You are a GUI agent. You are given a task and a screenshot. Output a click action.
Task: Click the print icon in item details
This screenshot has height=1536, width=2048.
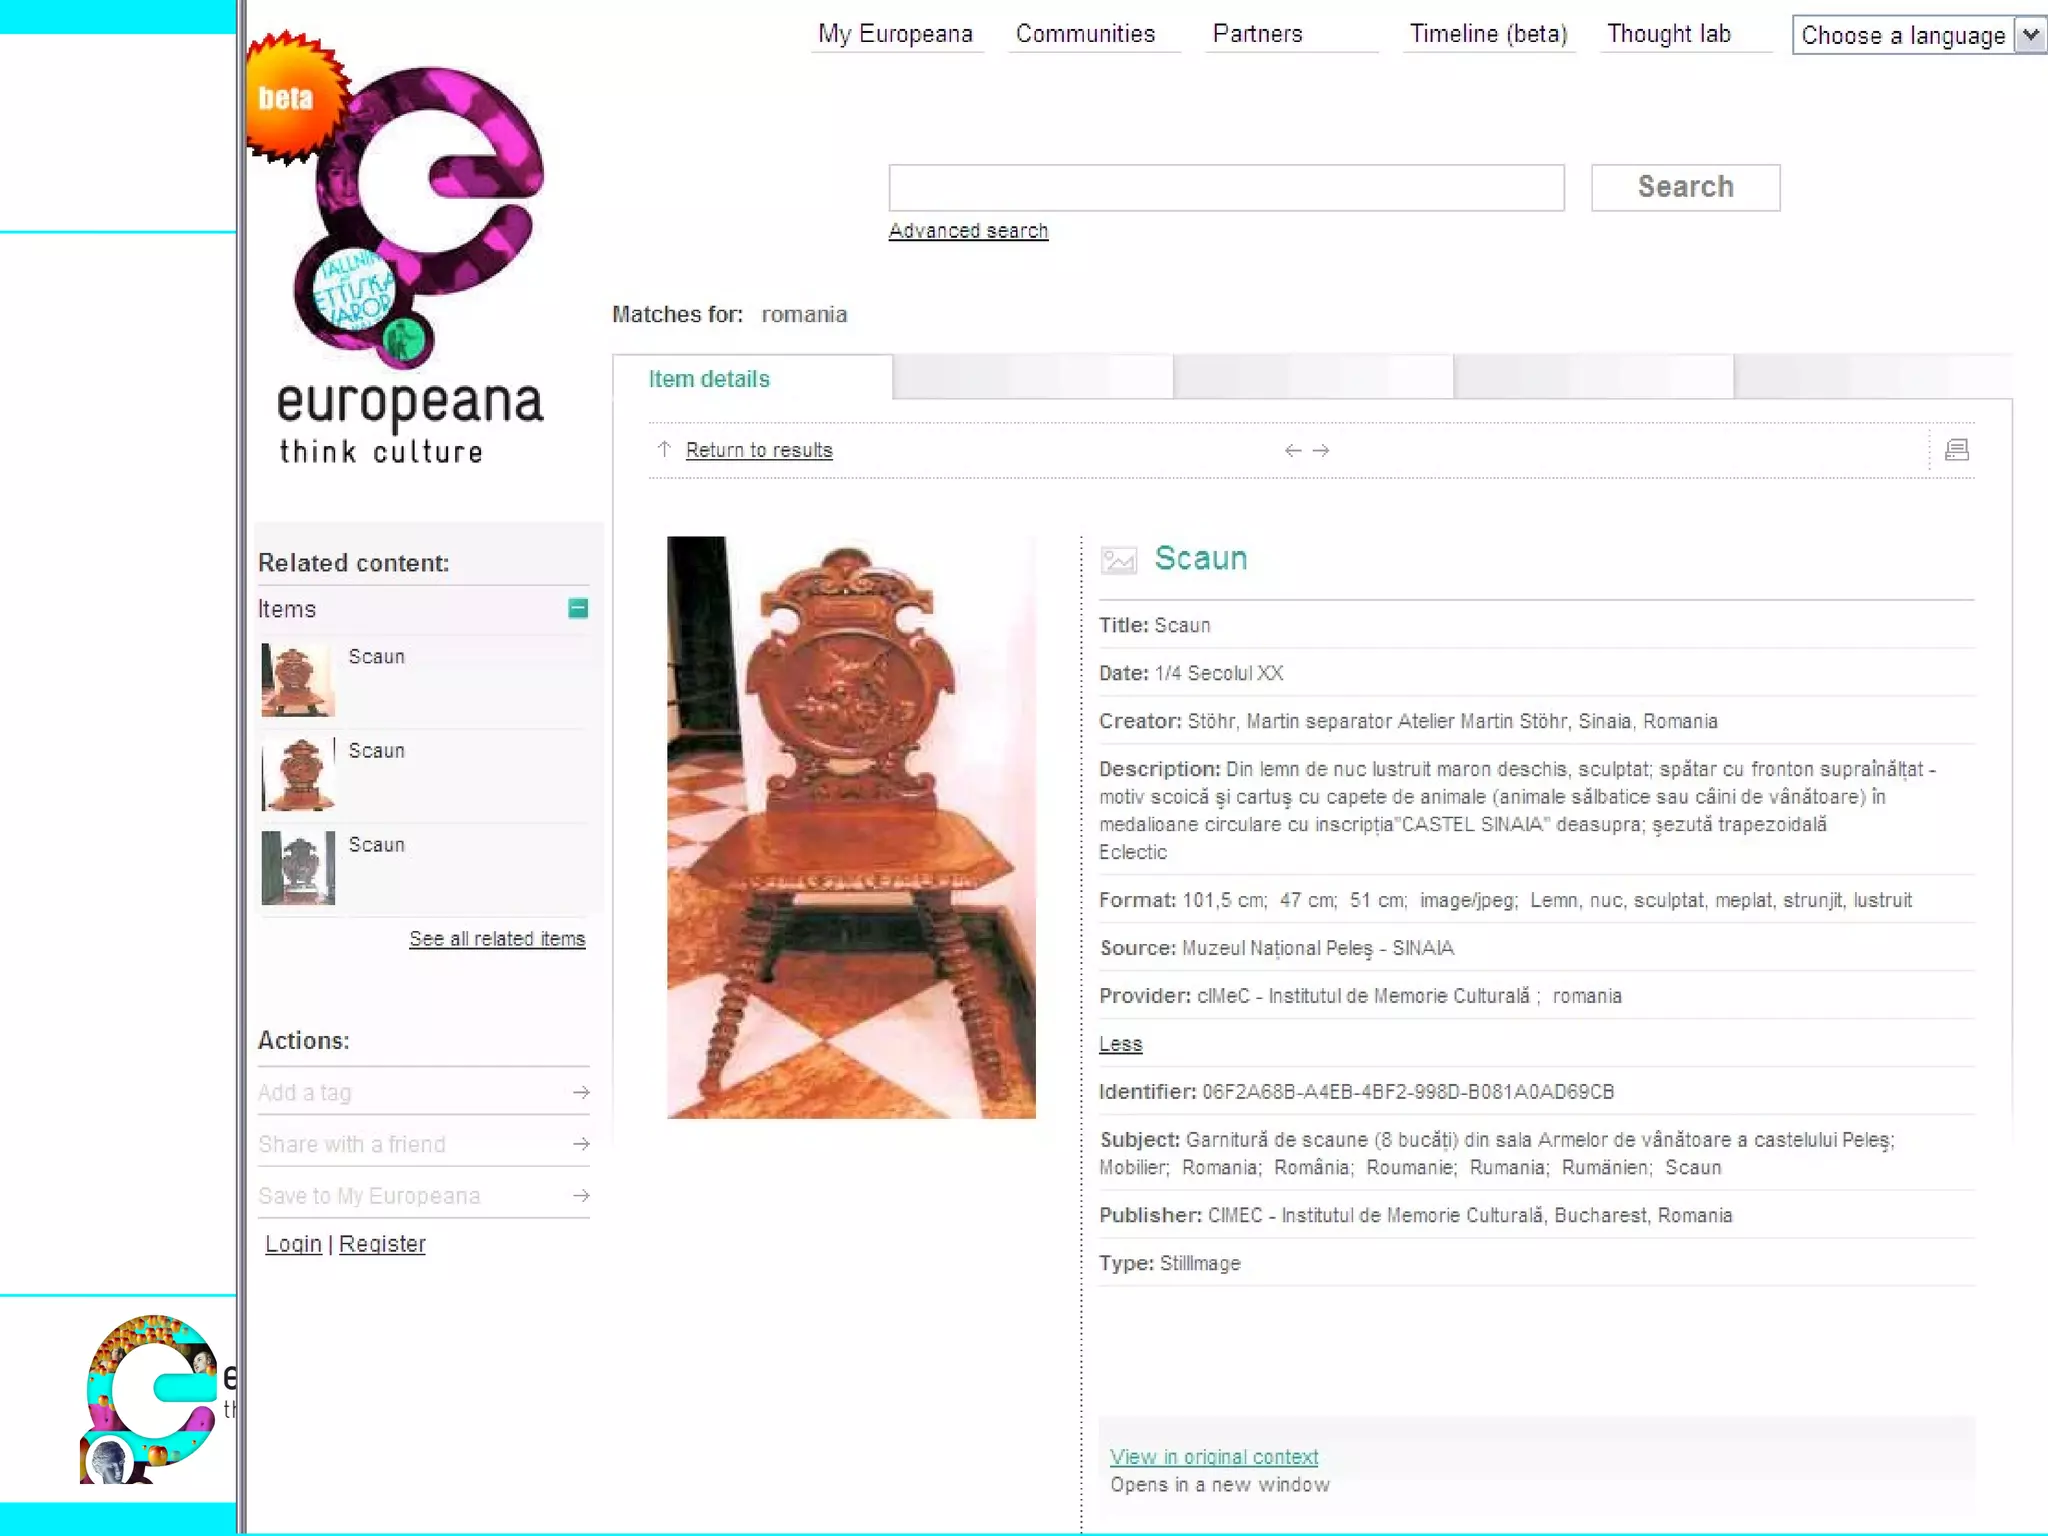tap(1957, 450)
